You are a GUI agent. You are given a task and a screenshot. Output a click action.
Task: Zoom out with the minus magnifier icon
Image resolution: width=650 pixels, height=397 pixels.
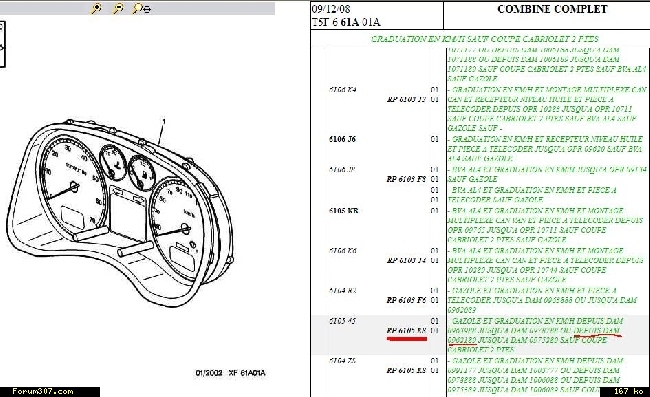(118, 8)
